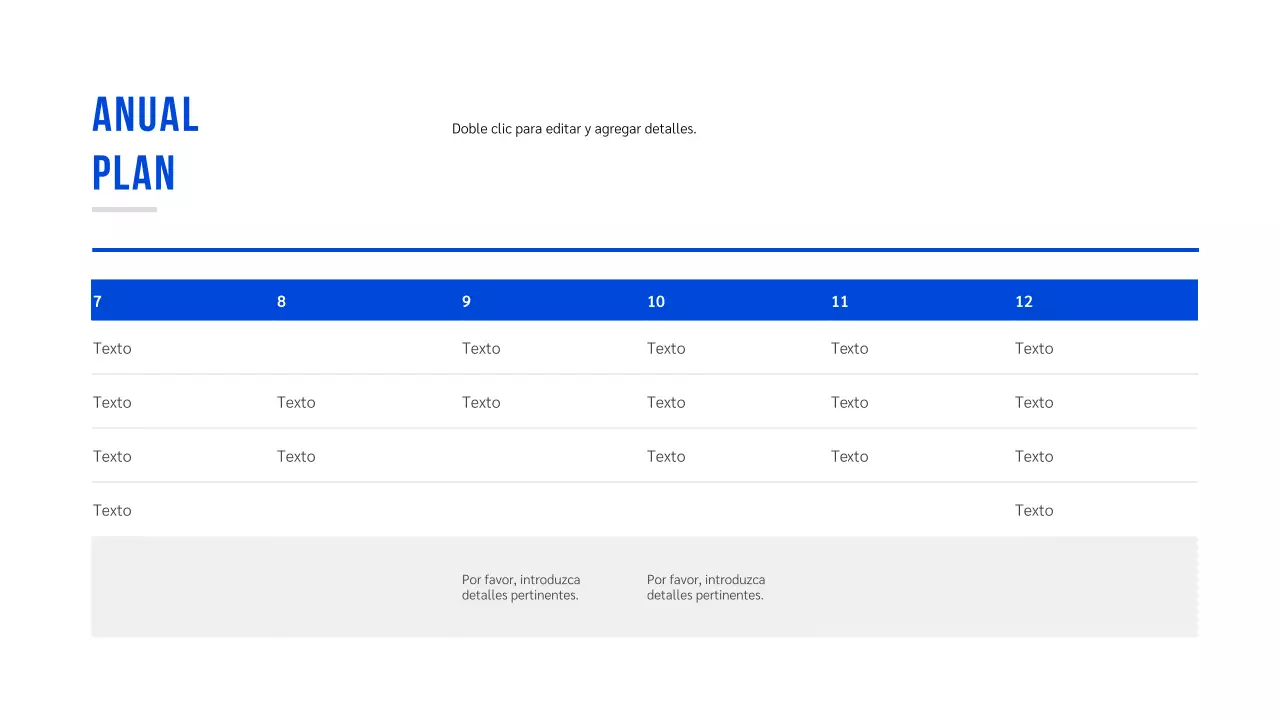Select header cell labeled 8
This screenshot has height=720, width=1280.
281,301
